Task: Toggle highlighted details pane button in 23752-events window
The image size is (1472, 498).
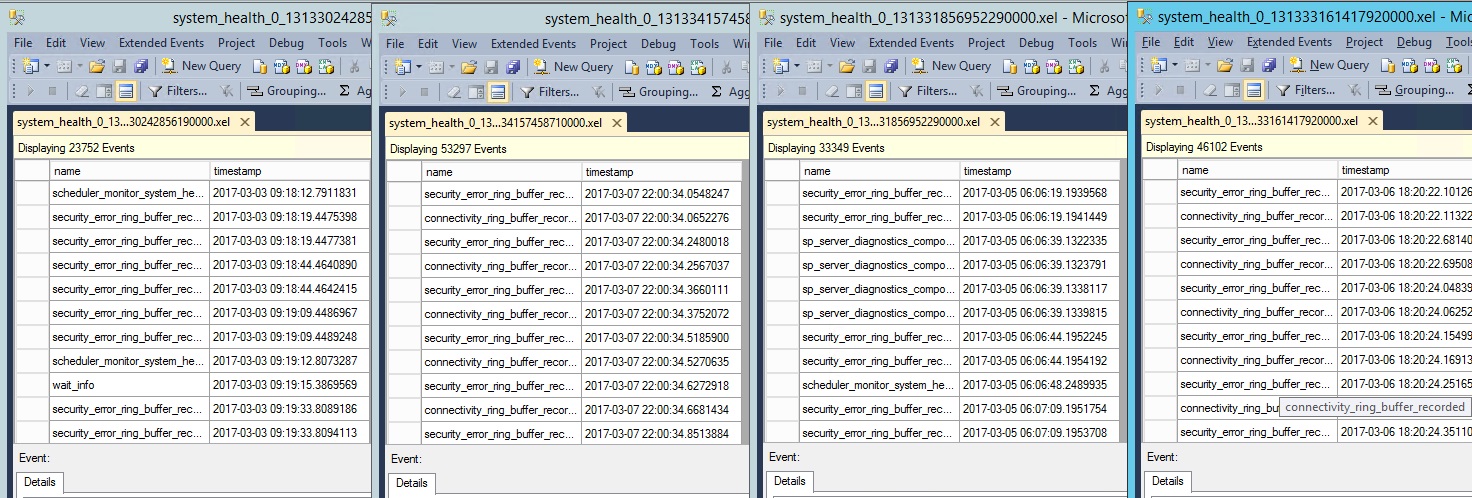Action: (x=126, y=91)
